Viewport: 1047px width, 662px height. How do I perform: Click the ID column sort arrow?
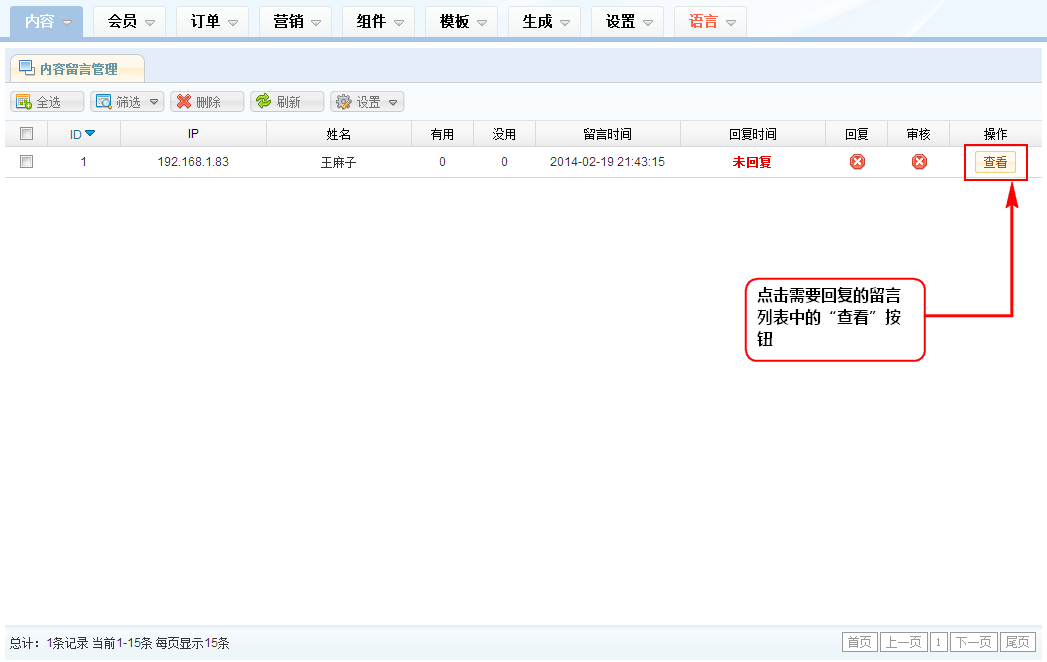coord(90,134)
